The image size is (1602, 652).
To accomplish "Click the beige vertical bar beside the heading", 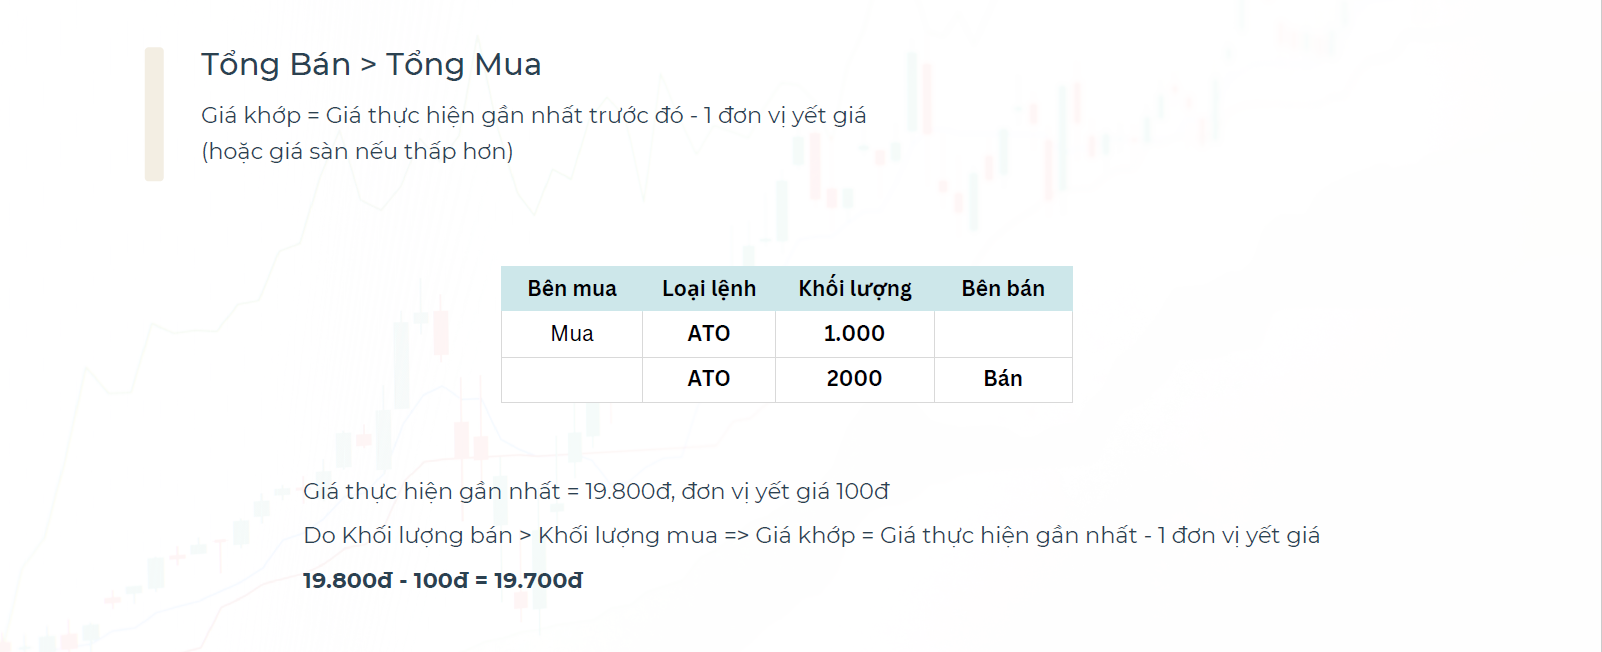I will [x=154, y=114].
